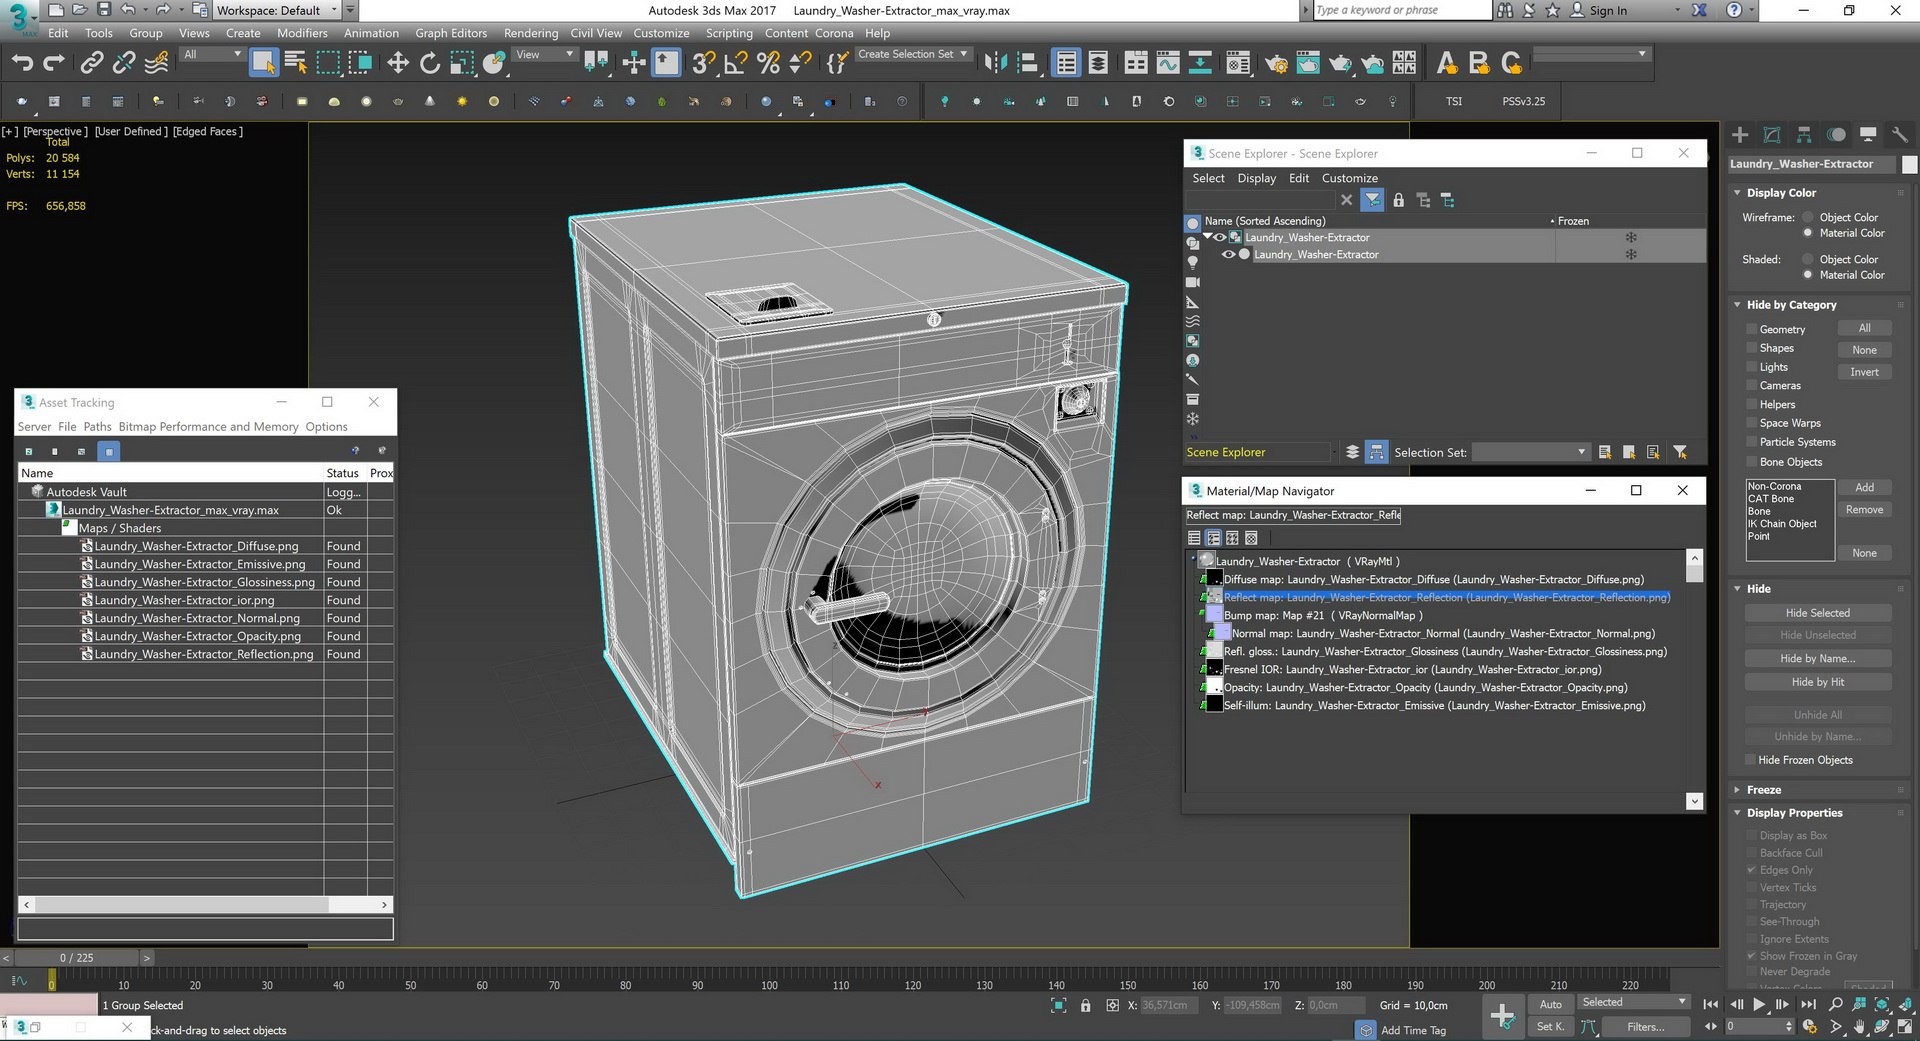This screenshot has height=1041, width=1920.
Task: Open the Rendering menu
Action: pyautogui.click(x=531, y=33)
